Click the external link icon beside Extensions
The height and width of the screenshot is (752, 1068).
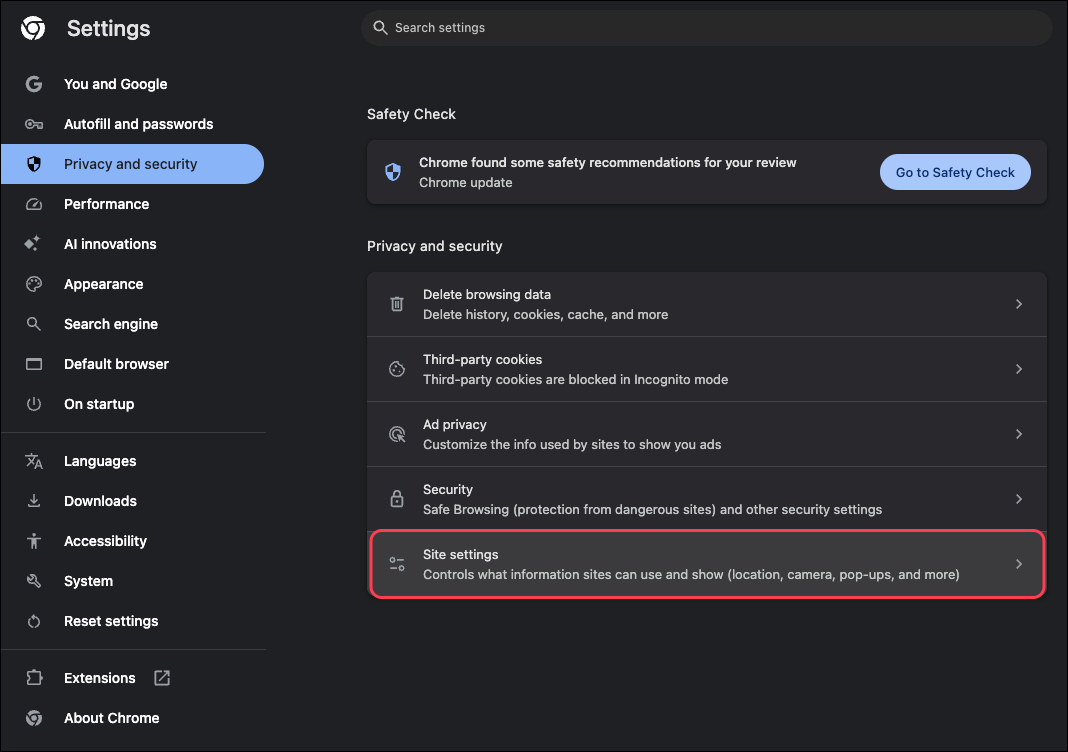pyautogui.click(x=162, y=678)
